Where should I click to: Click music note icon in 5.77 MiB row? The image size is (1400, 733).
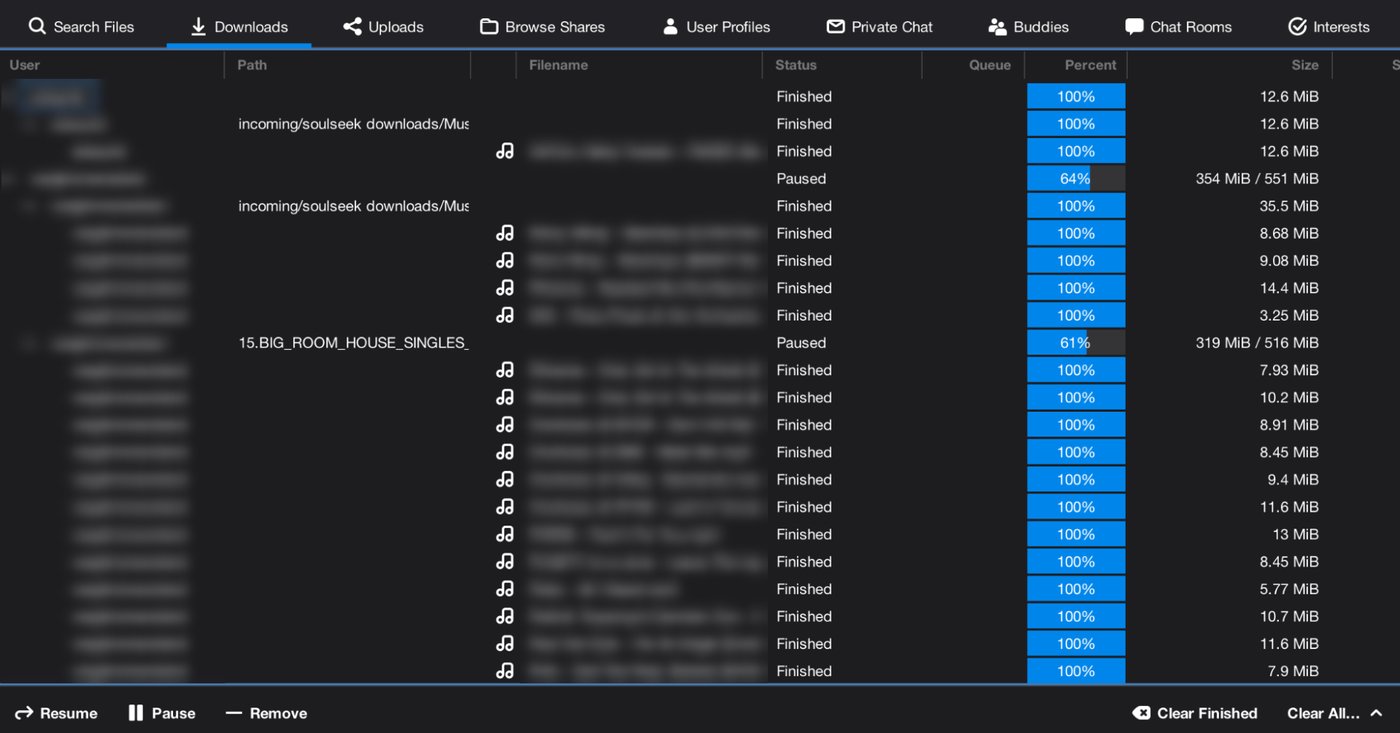pos(505,589)
